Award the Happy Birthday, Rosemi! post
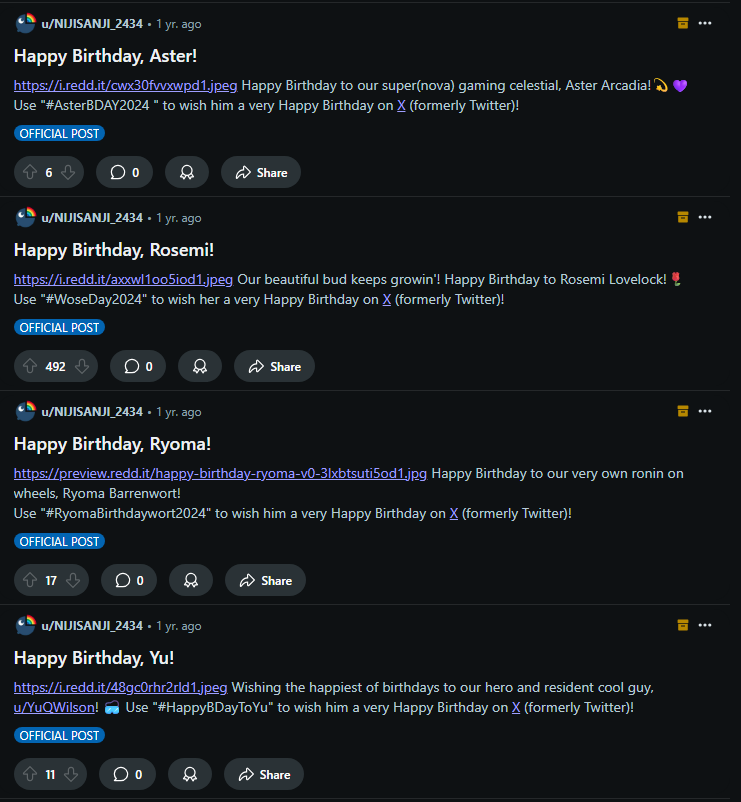Viewport: 741px width, 802px height. tap(200, 366)
